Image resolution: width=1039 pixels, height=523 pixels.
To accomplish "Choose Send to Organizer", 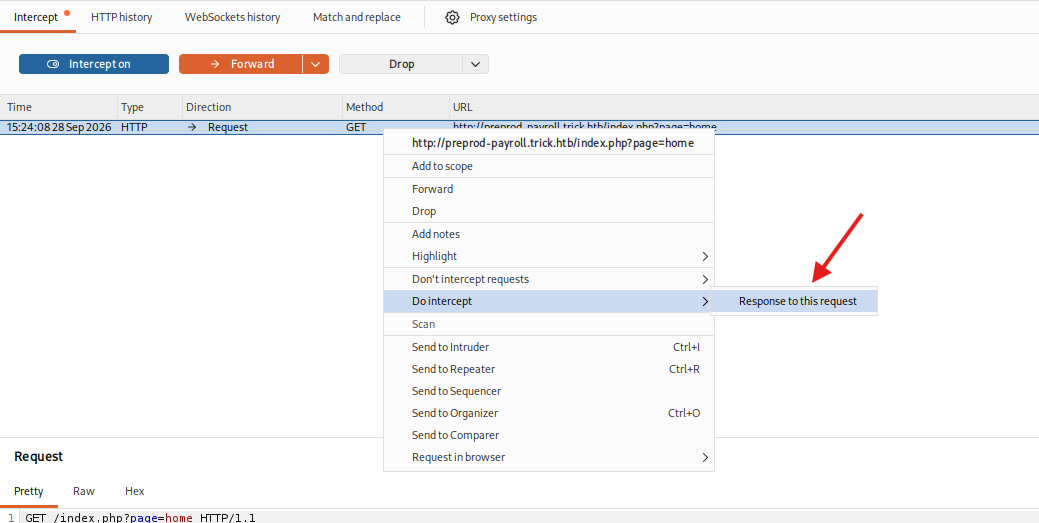I will (549, 413).
